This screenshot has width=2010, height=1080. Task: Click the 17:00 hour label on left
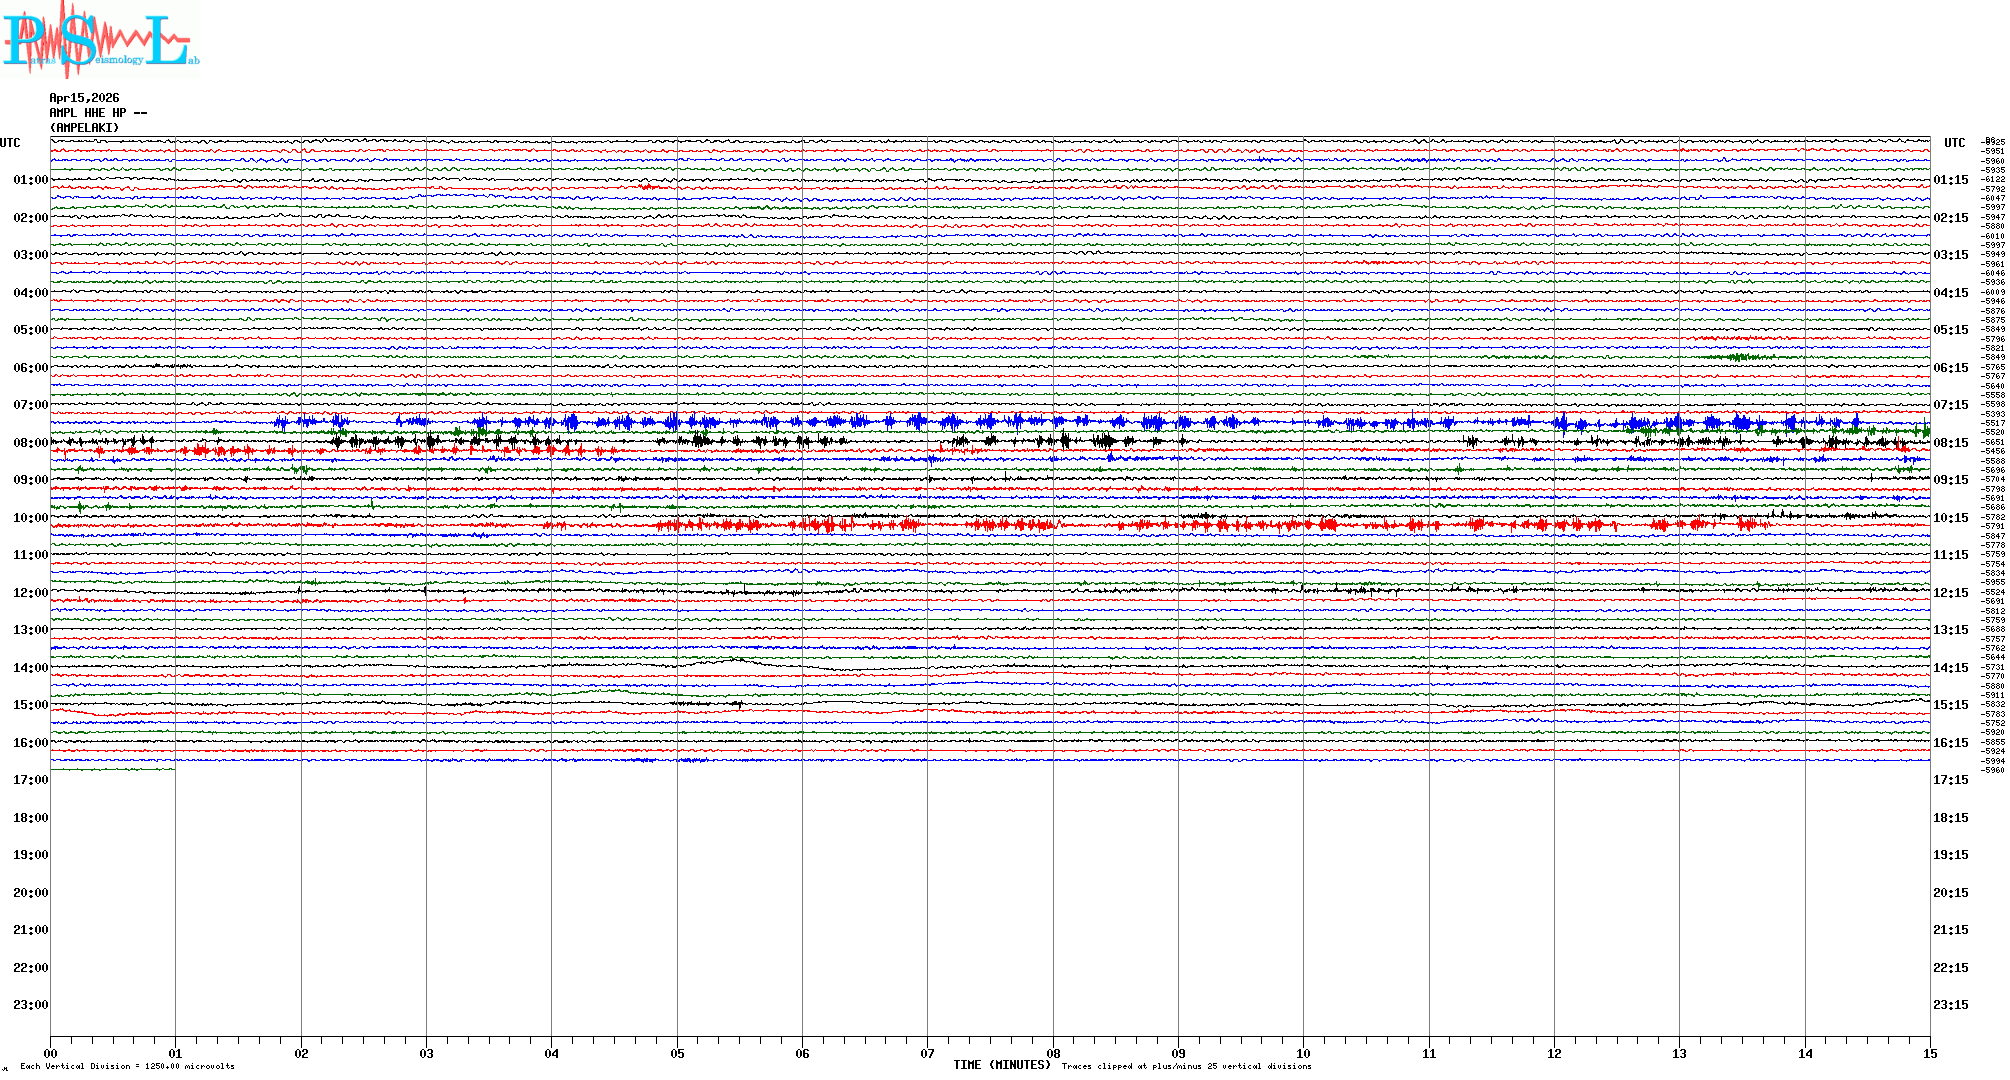pyautogui.click(x=30, y=780)
